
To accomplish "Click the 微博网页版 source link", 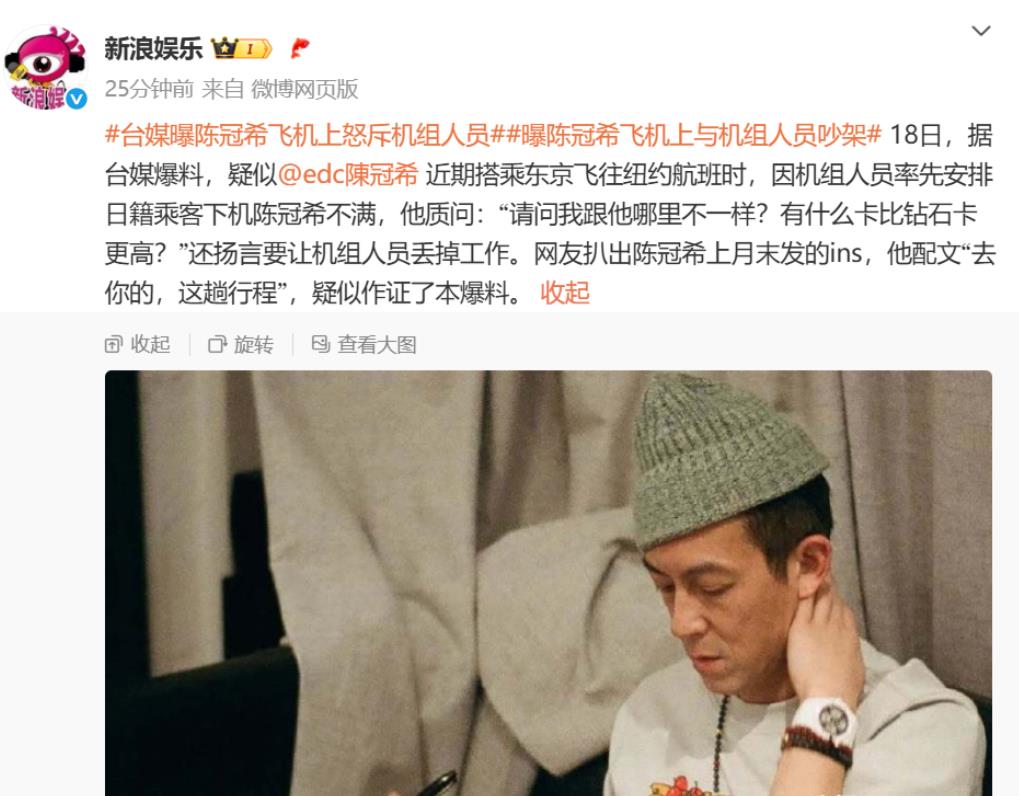I will click(x=304, y=89).
